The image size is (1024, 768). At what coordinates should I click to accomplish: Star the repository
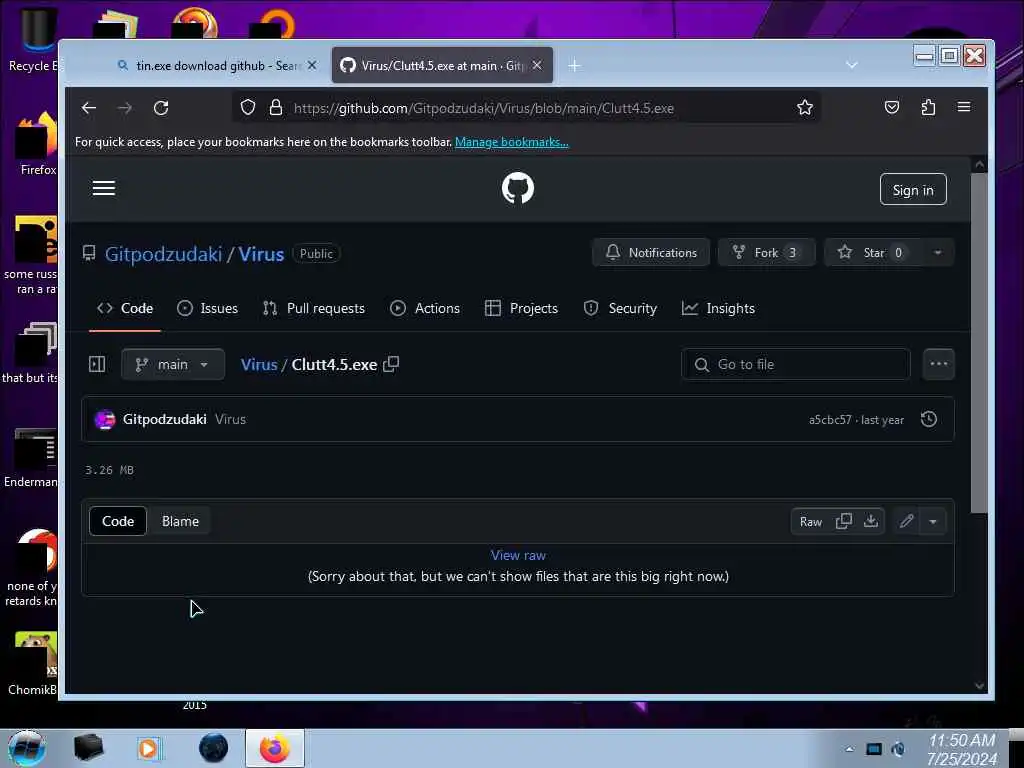point(873,253)
